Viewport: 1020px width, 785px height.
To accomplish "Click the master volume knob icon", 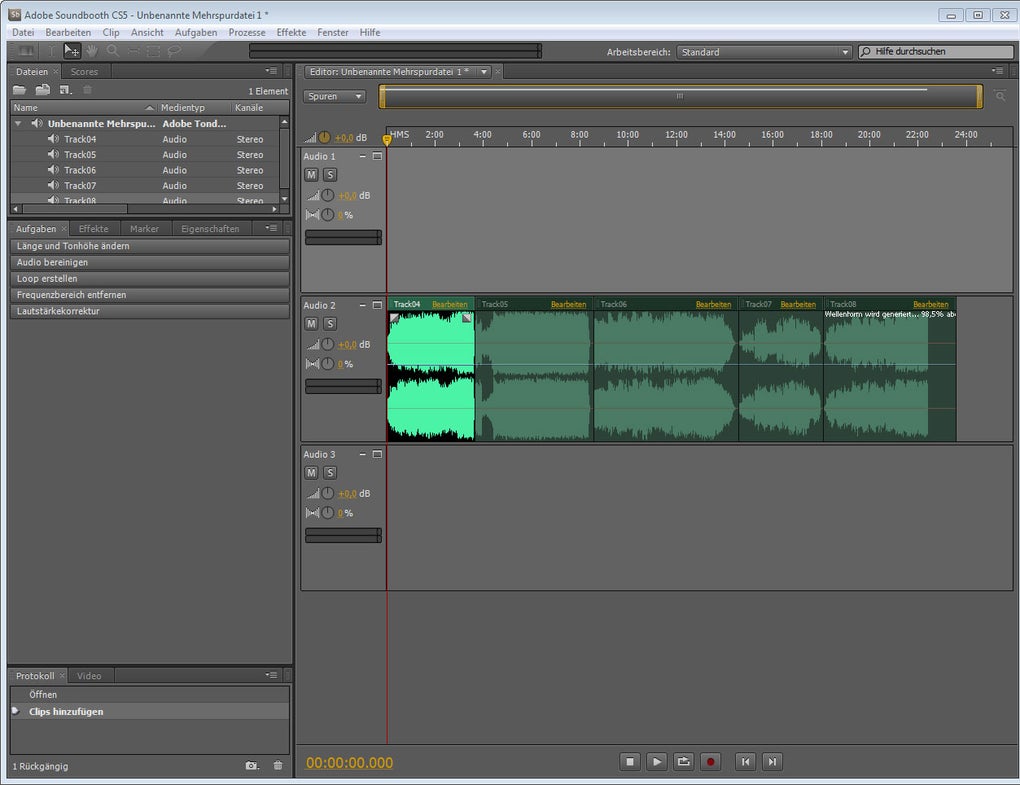I will click(324, 137).
